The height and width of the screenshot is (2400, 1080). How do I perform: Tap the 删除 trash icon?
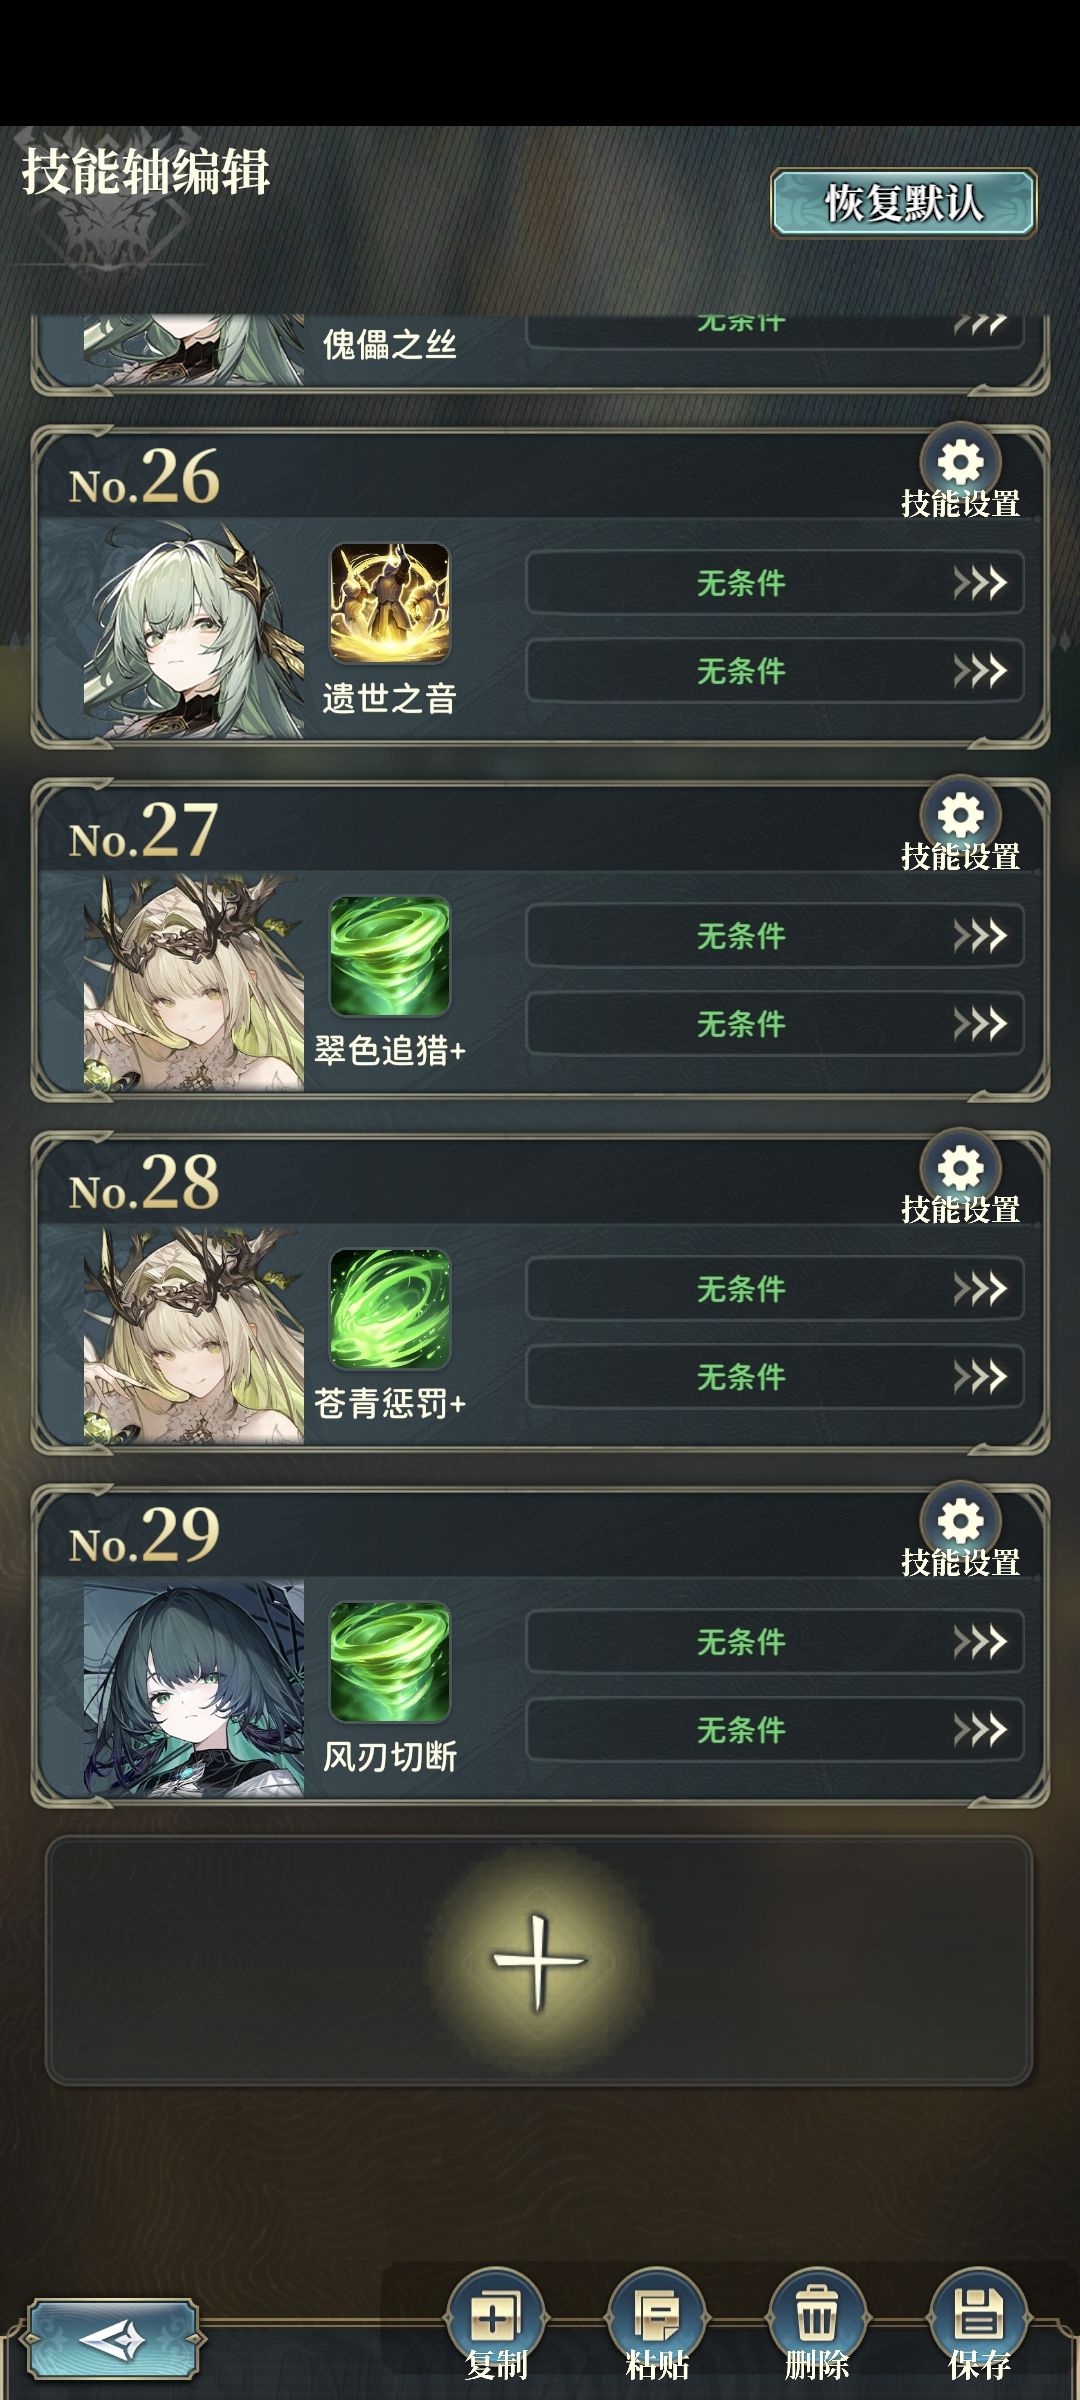click(x=817, y=2315)
